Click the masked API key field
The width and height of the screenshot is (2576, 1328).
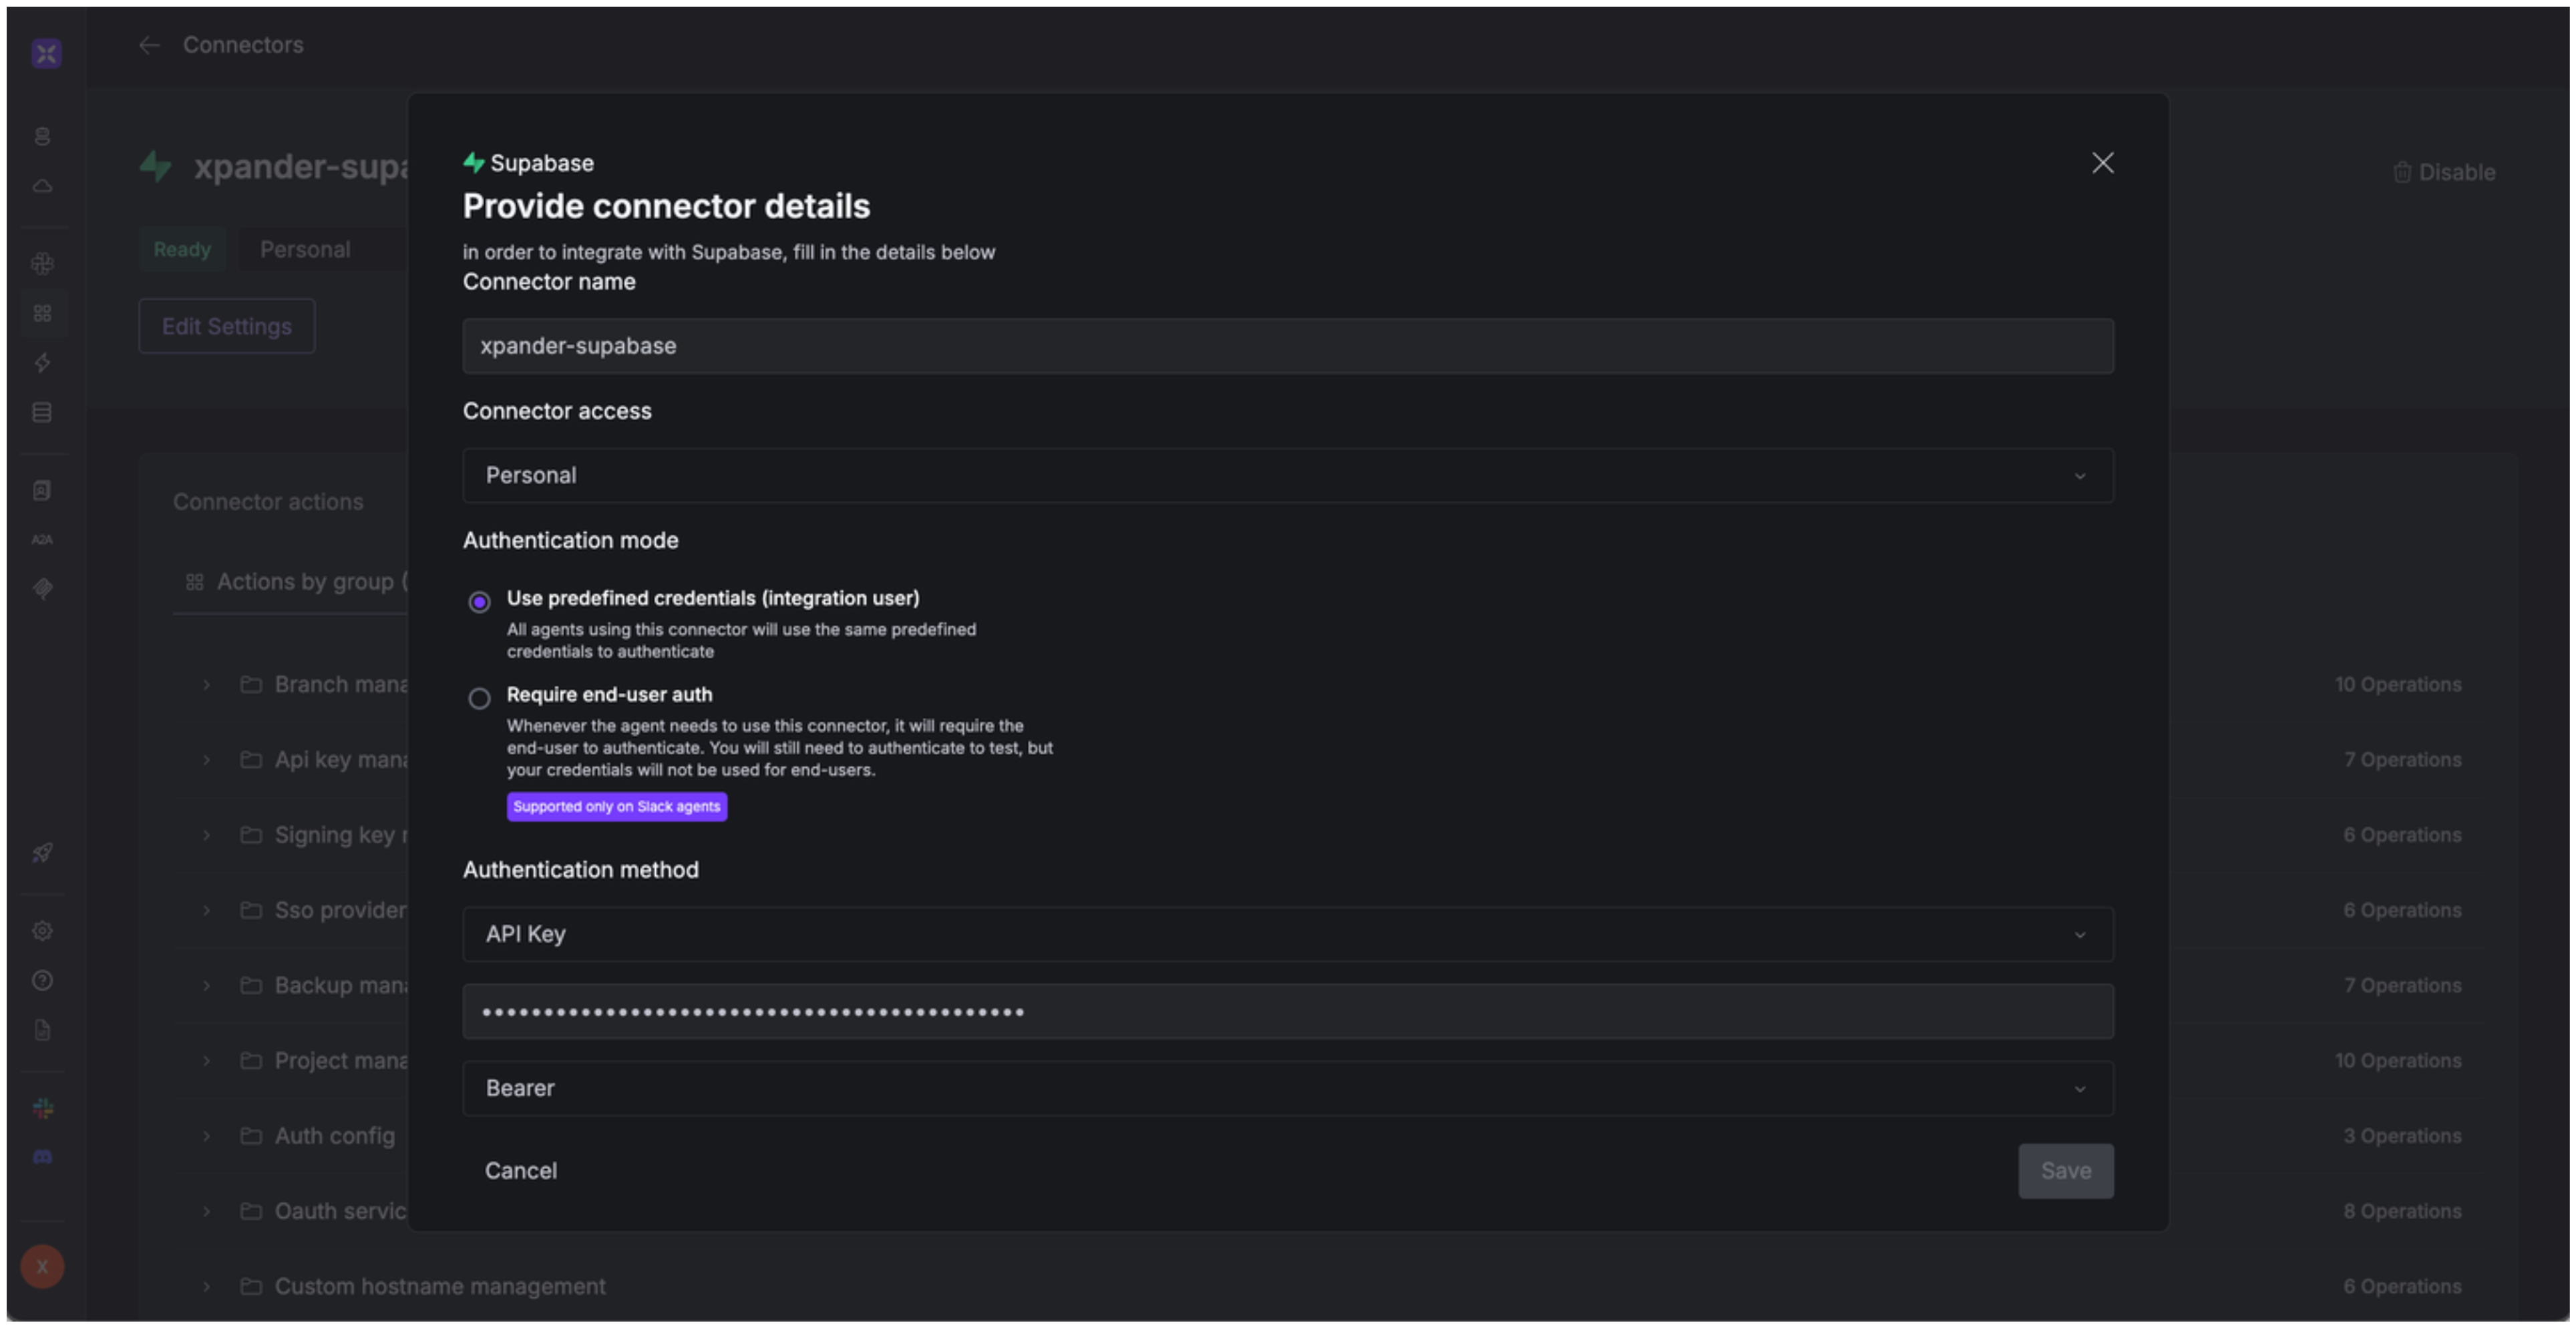pos(1287,1012)
